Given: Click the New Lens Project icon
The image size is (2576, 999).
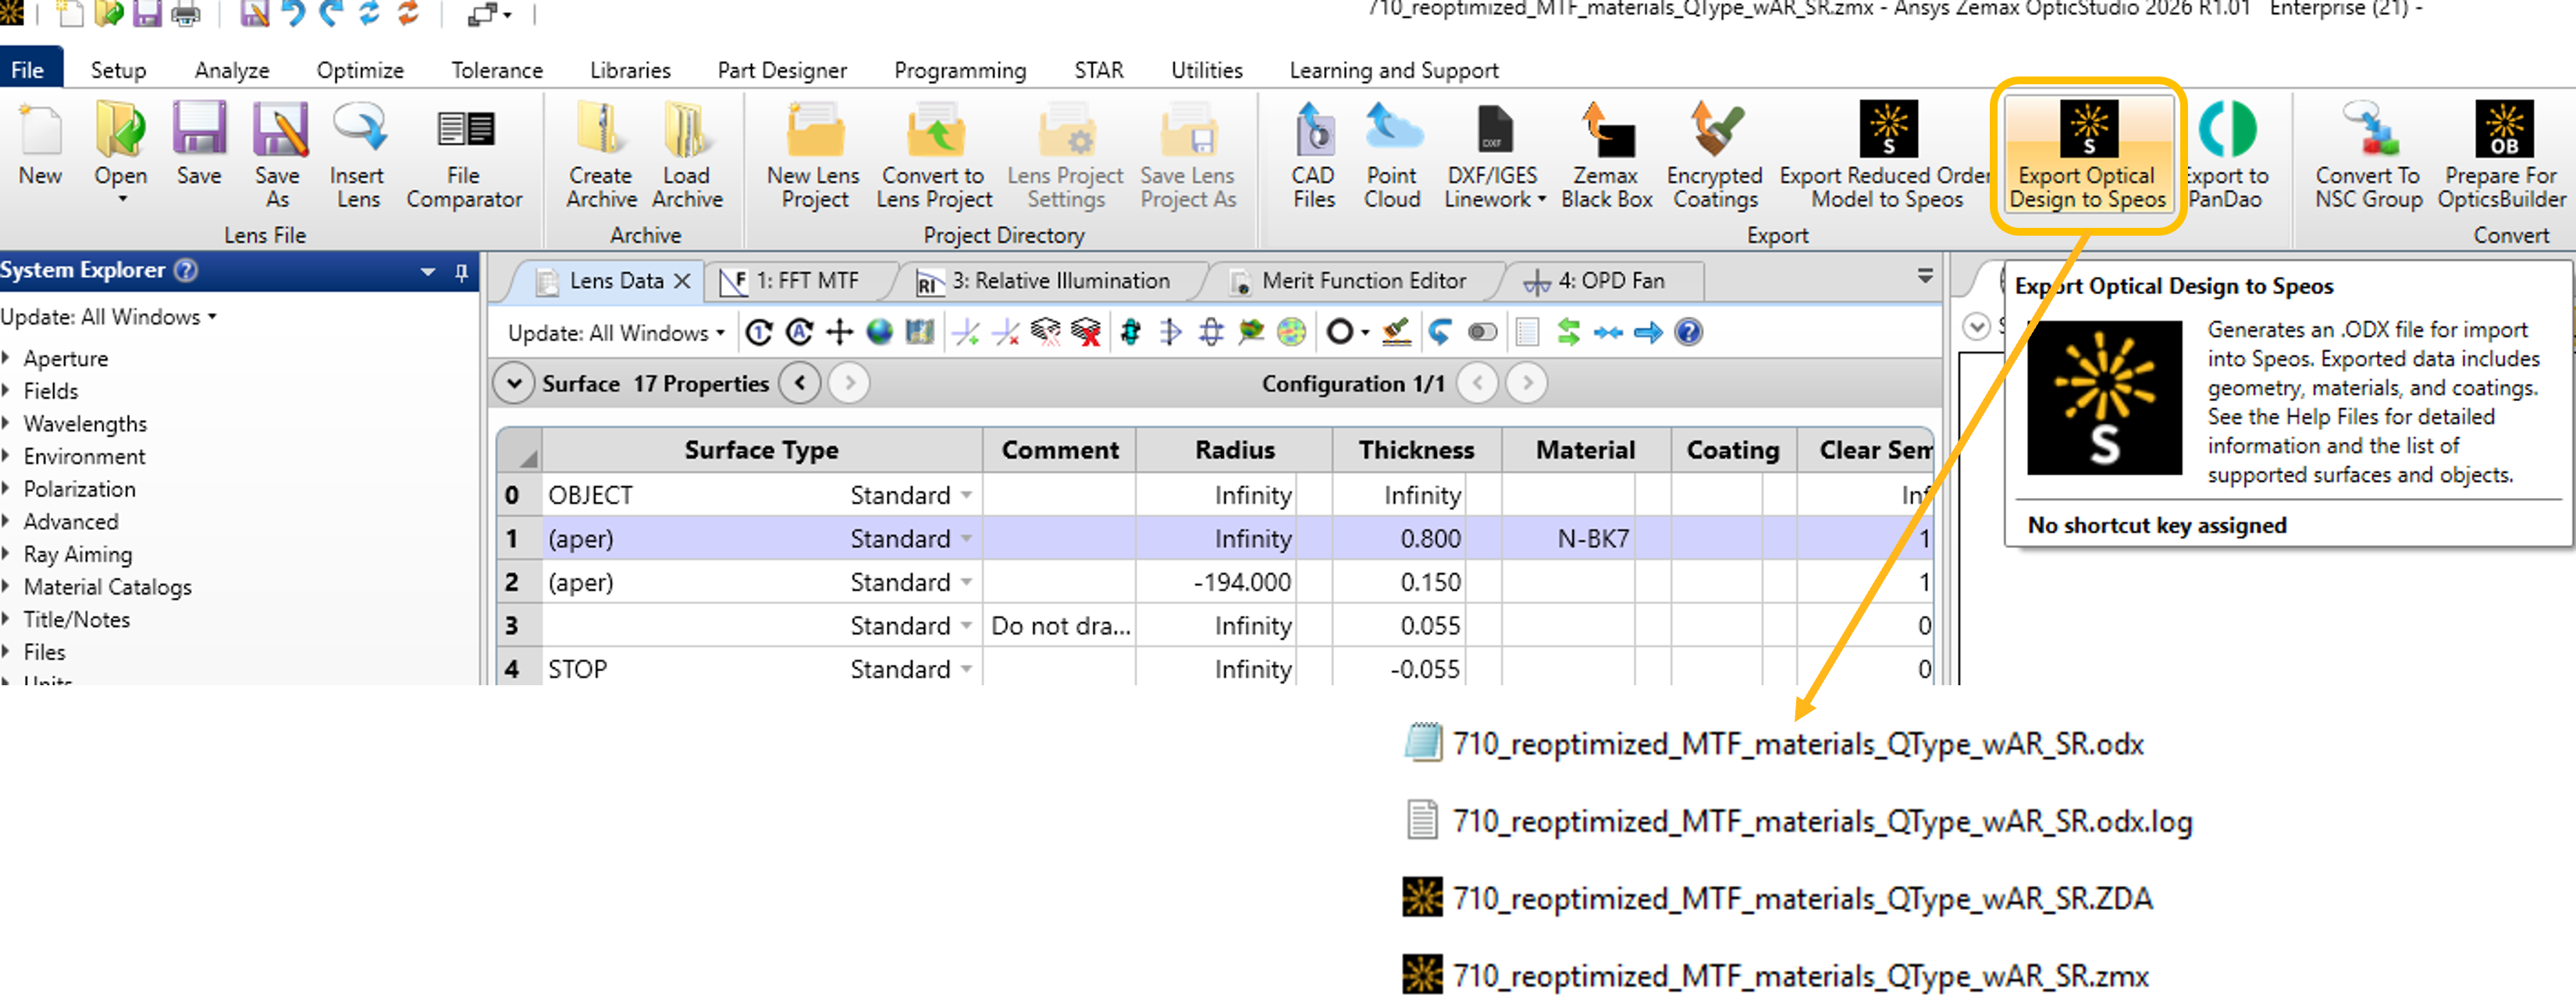Looking at the screenshot, I should point(813,154).
